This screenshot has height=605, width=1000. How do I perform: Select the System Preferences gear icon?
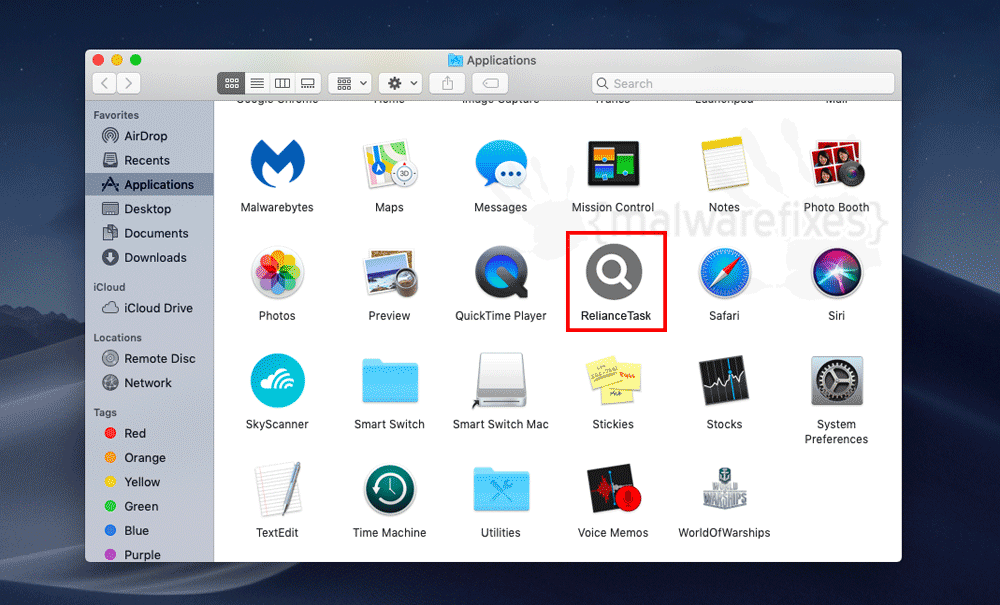click(836, 381)
